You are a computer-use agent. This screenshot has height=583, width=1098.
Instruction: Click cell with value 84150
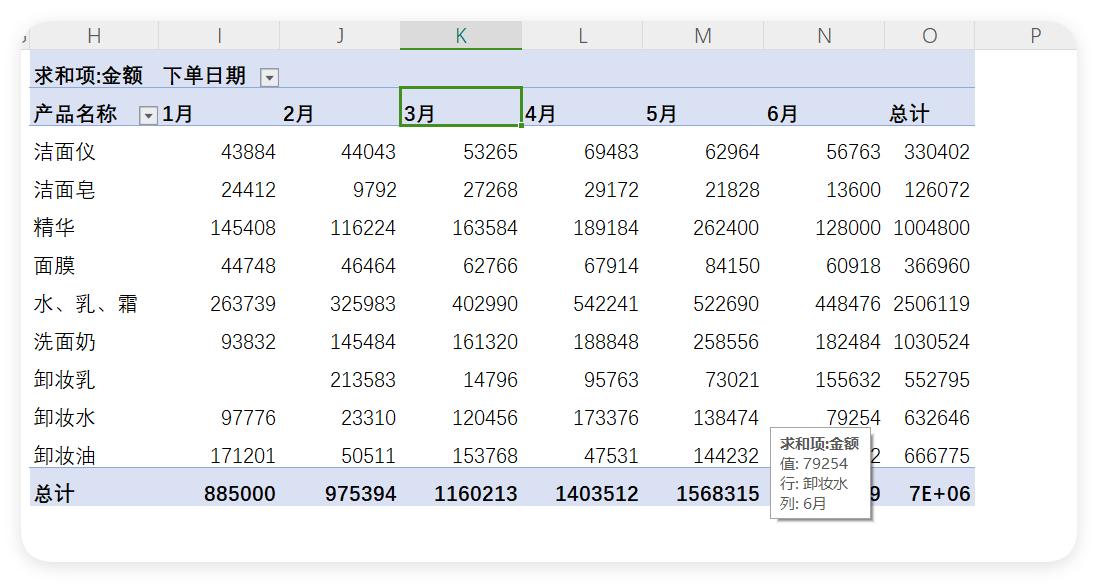click(x=732, y=266)
